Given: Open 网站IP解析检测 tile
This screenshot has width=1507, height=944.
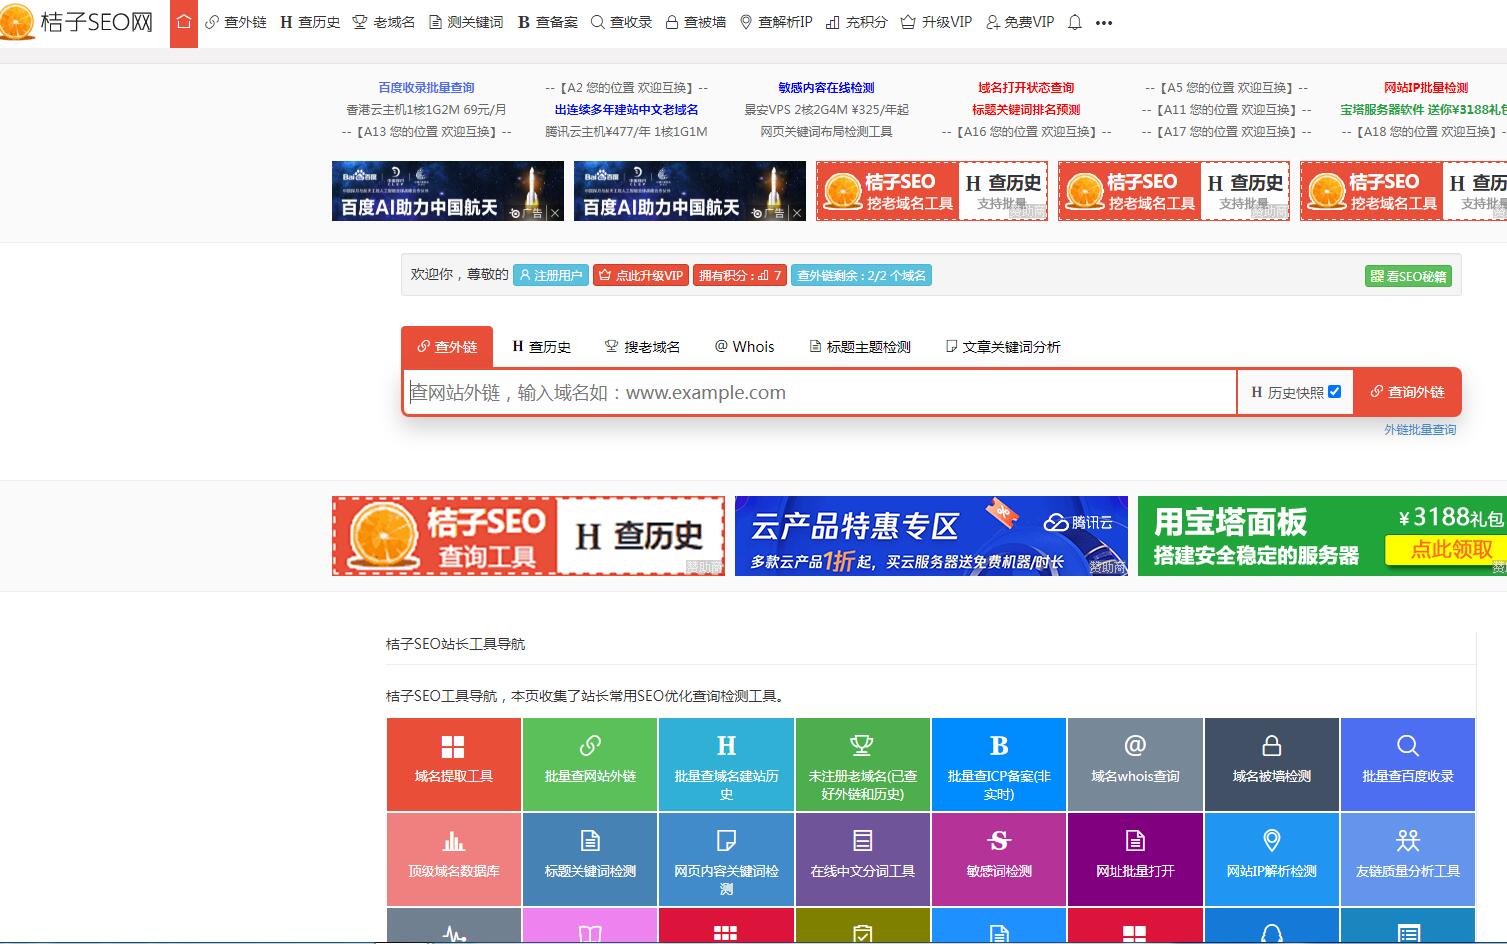Looking at the screenshot, I should [1272, 859].
